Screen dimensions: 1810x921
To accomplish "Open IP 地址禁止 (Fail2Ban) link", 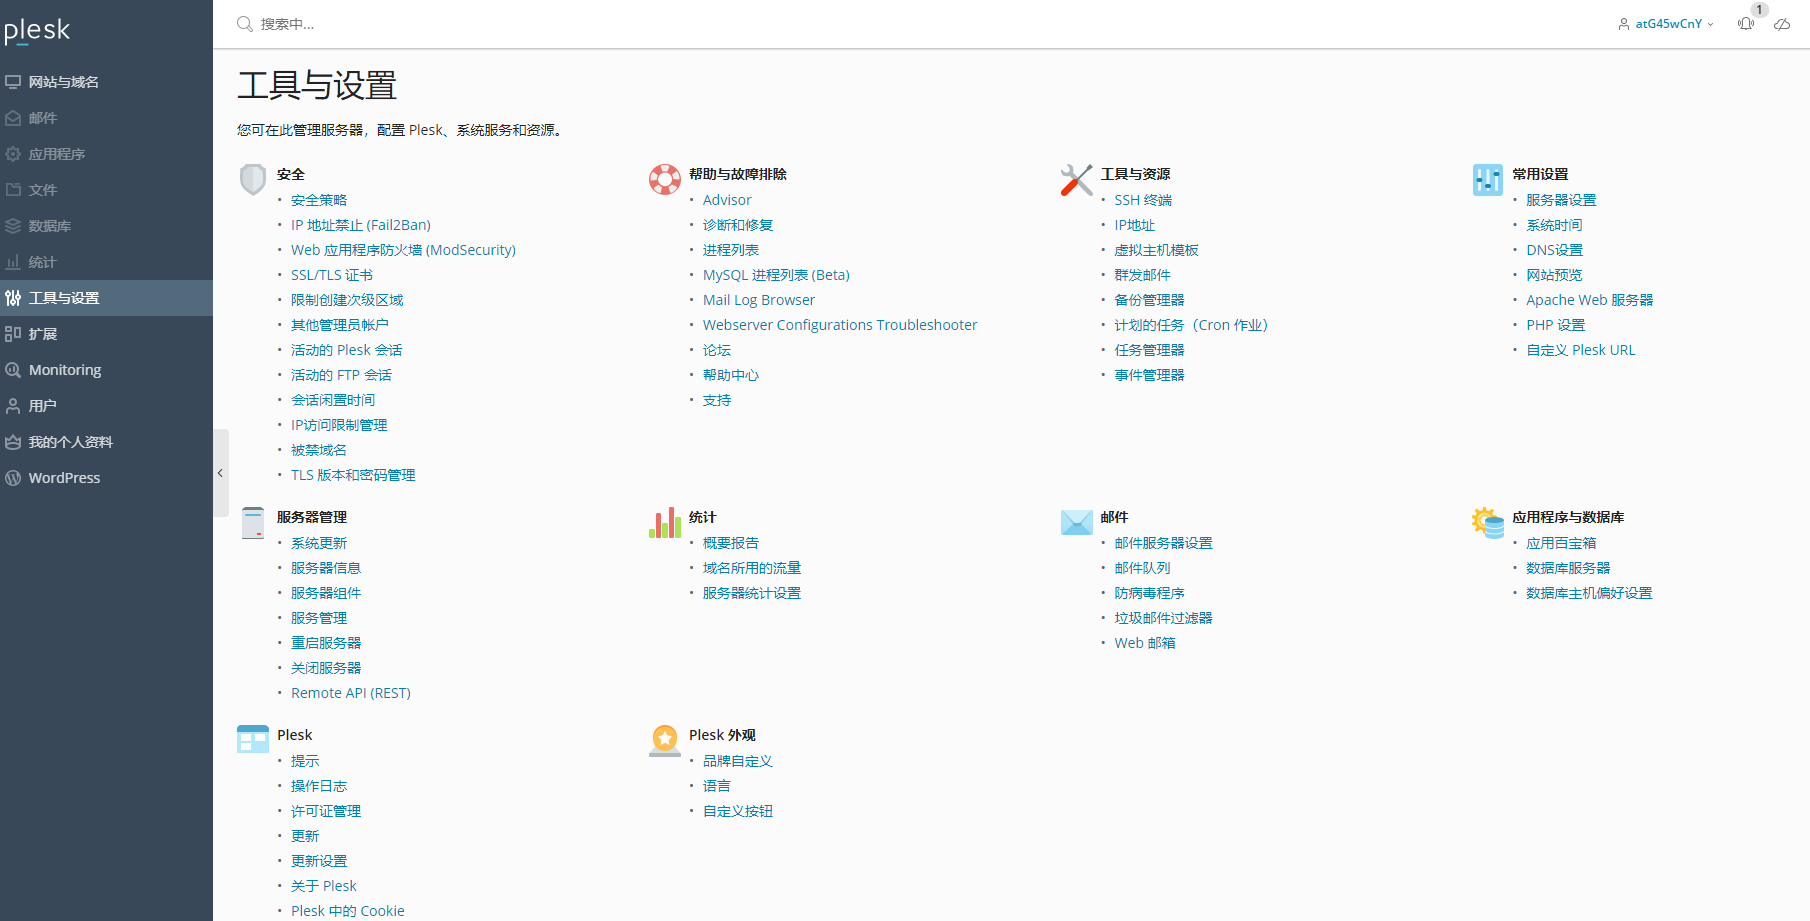I will 361,225.
